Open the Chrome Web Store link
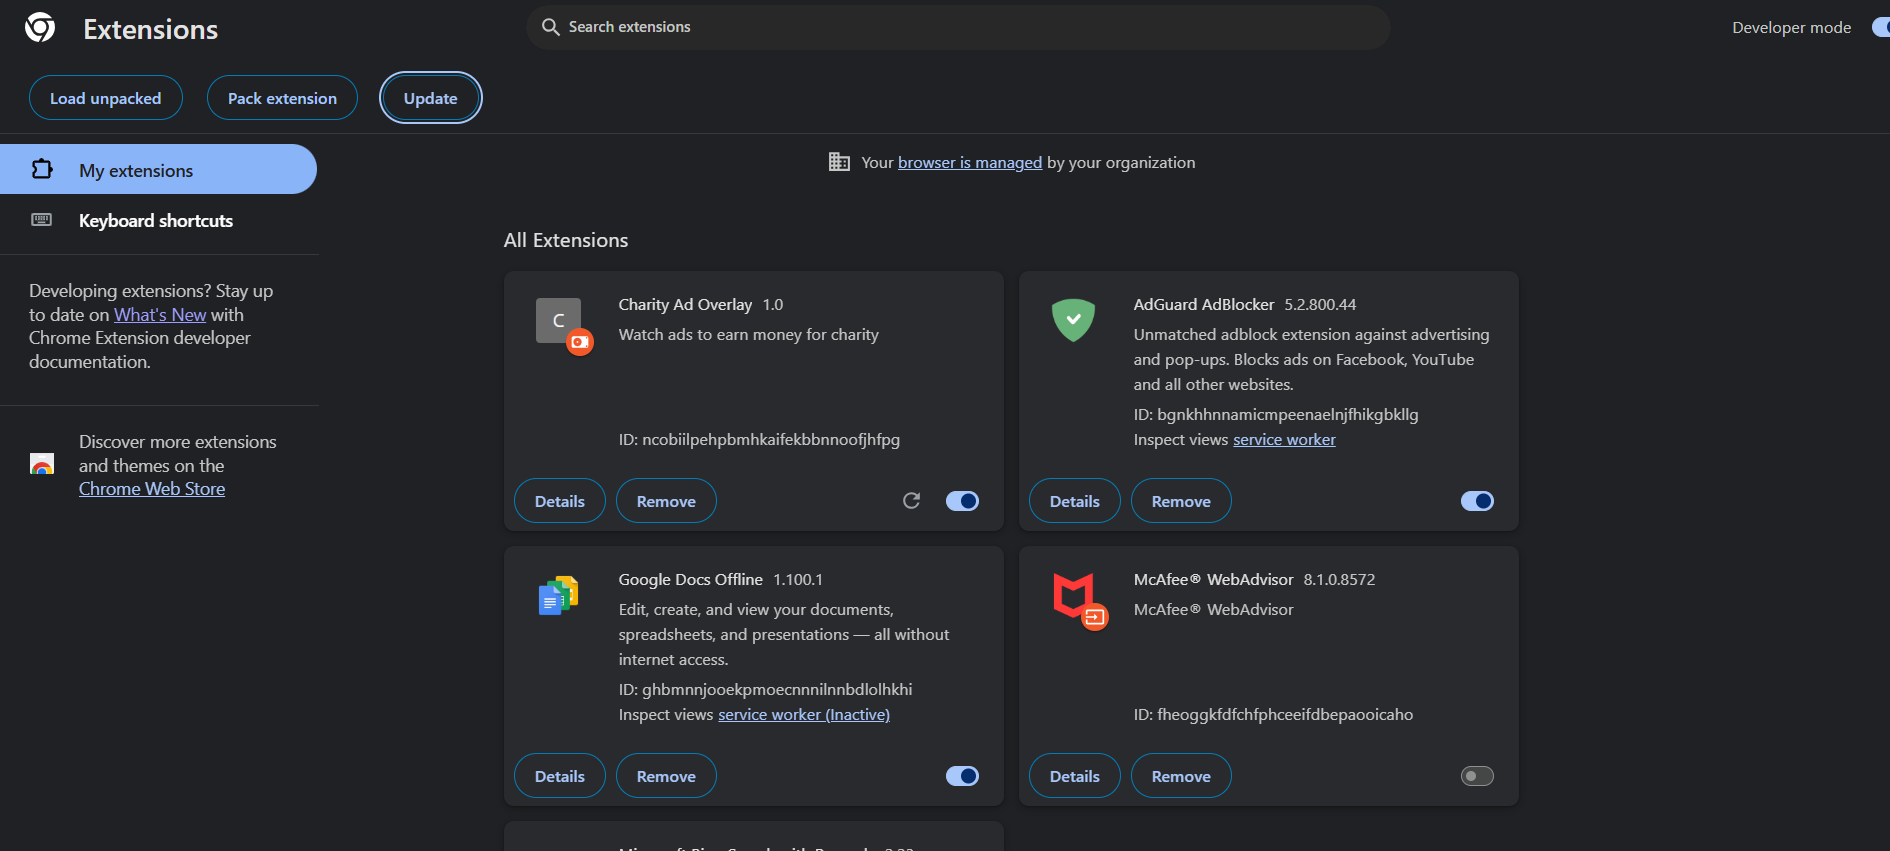Viewport: 1890px width, 851px height. click(152, 488)
